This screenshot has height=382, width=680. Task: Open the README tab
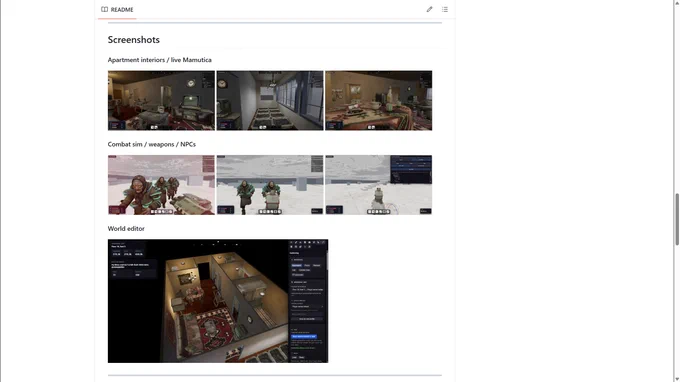click(x=117, y=10)
